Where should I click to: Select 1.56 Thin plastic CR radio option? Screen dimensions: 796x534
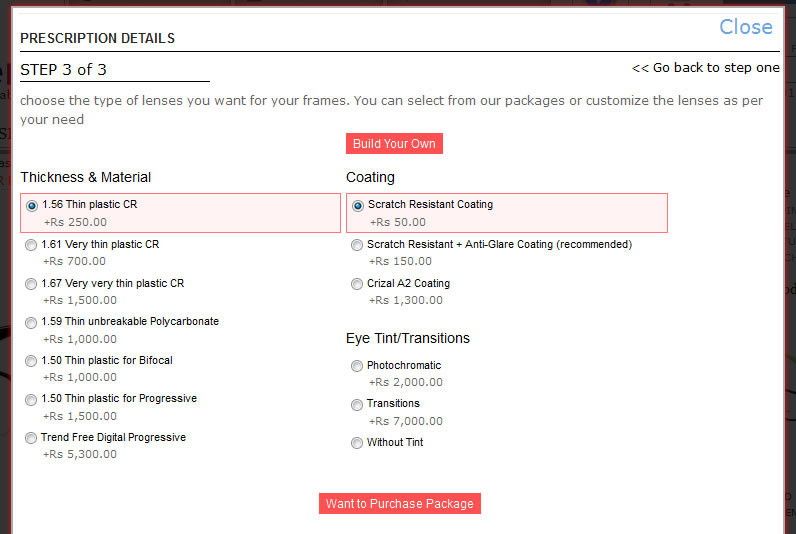tap(32, 205)
